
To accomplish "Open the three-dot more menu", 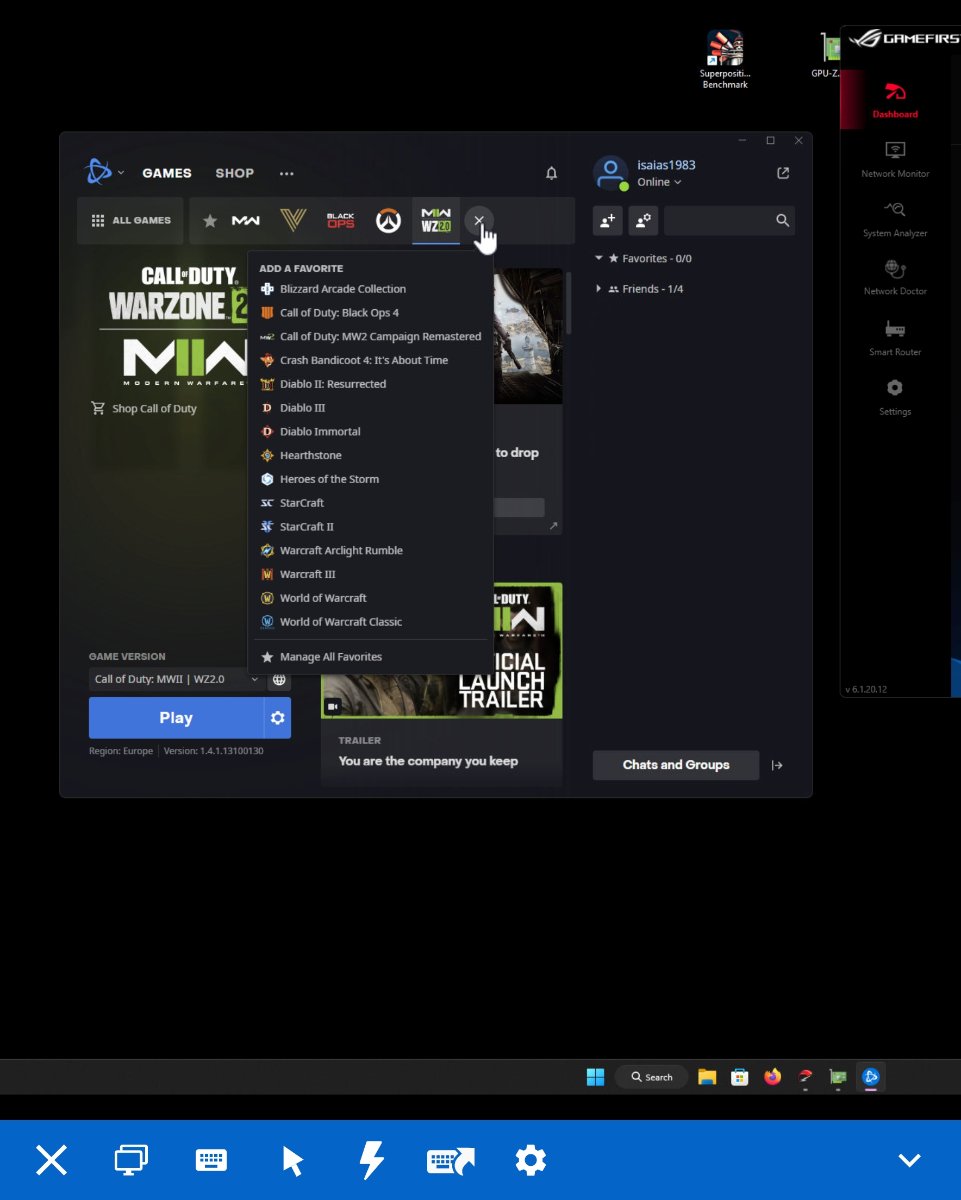I will point(287,173).
